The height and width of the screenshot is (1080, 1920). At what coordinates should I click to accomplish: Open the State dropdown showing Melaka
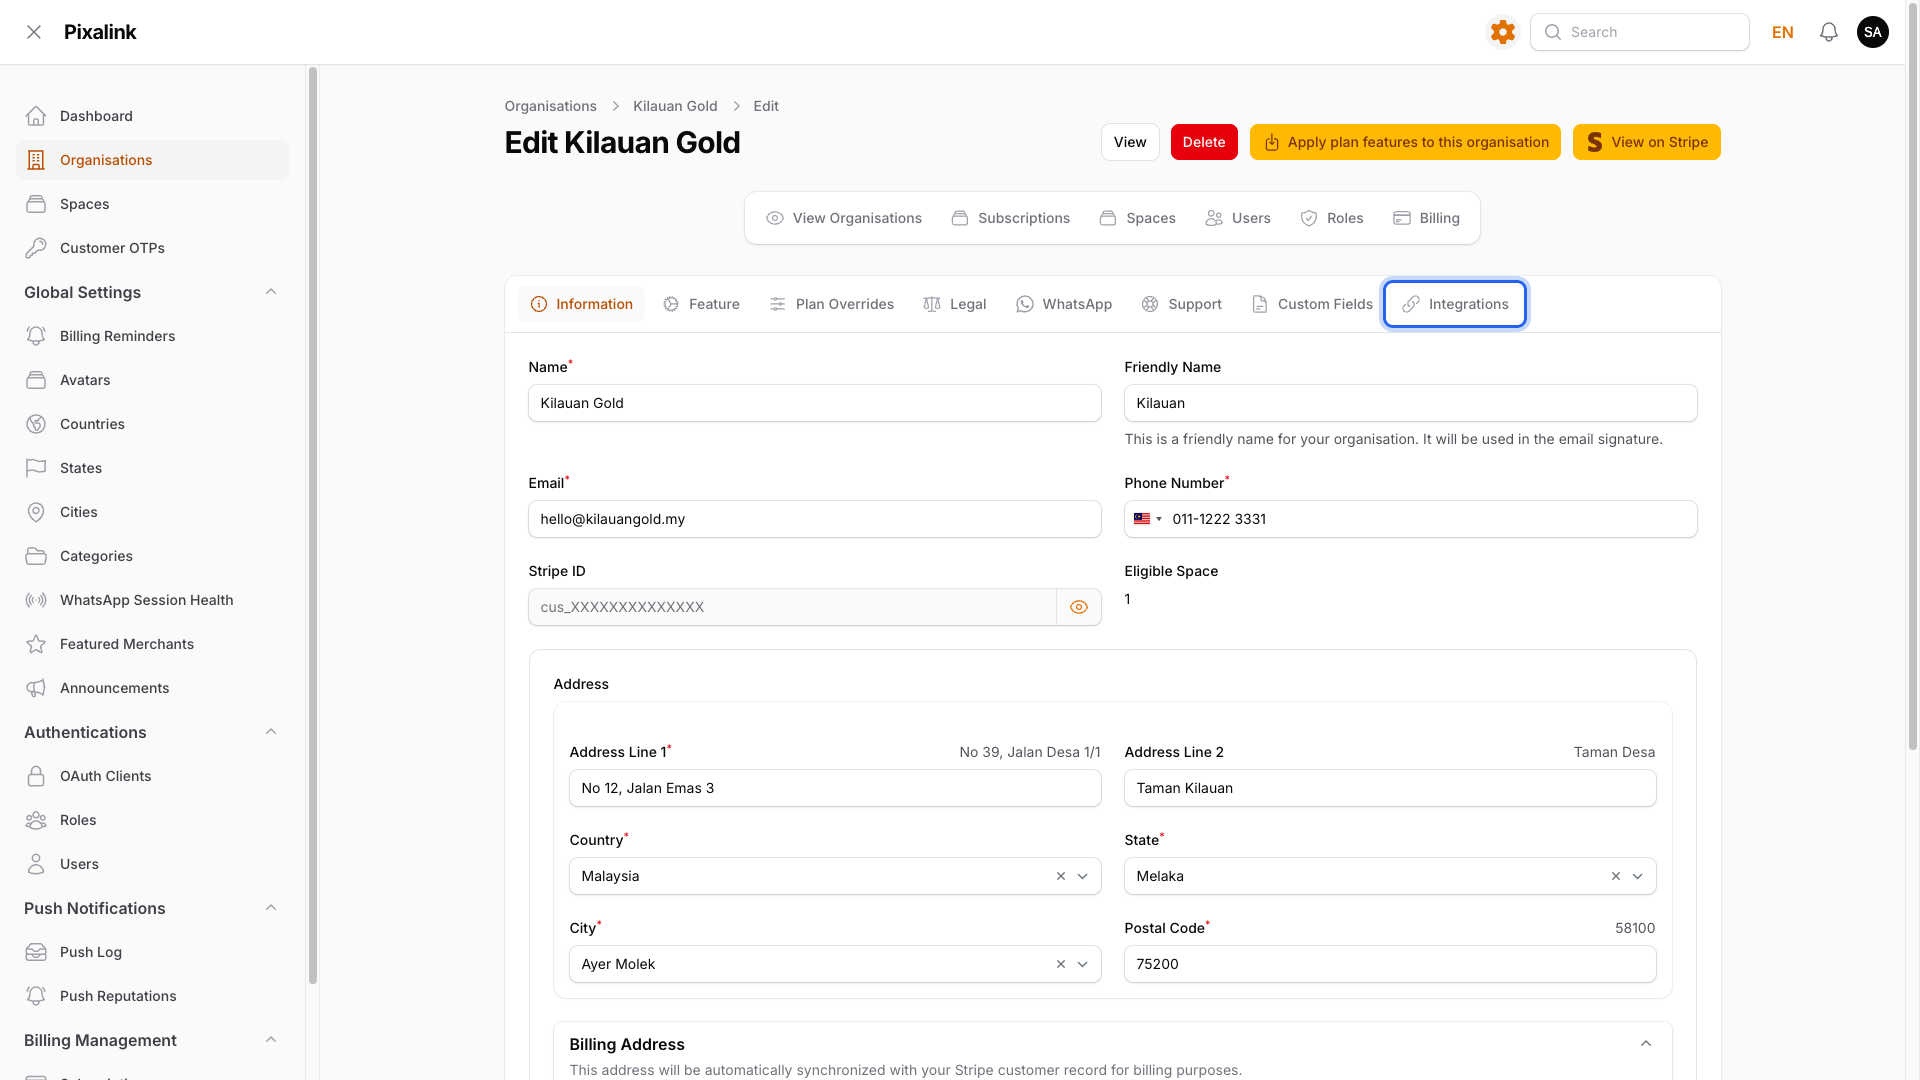click(1390, 876)
